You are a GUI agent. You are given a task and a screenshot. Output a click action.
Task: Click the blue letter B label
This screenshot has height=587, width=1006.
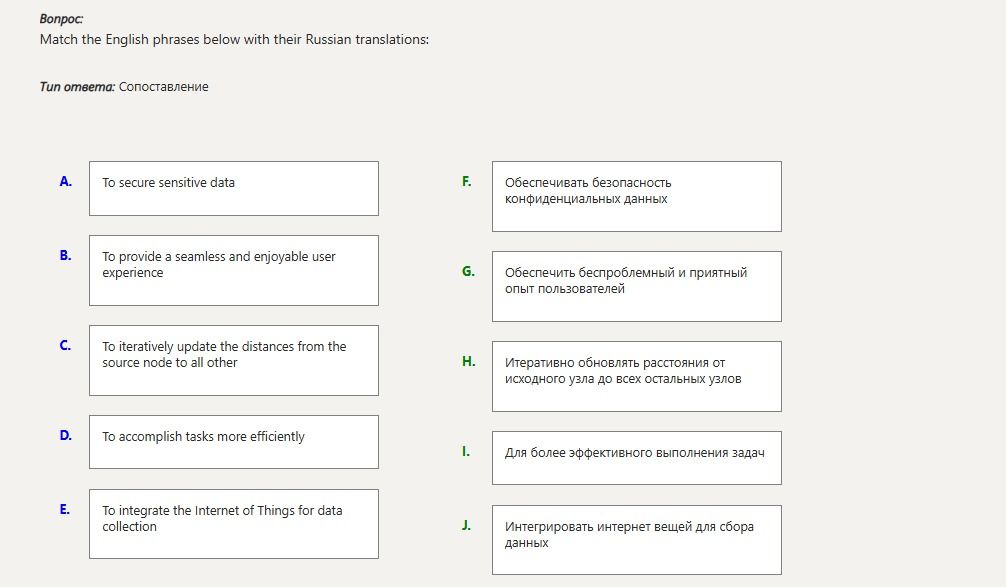click(65, 255)
